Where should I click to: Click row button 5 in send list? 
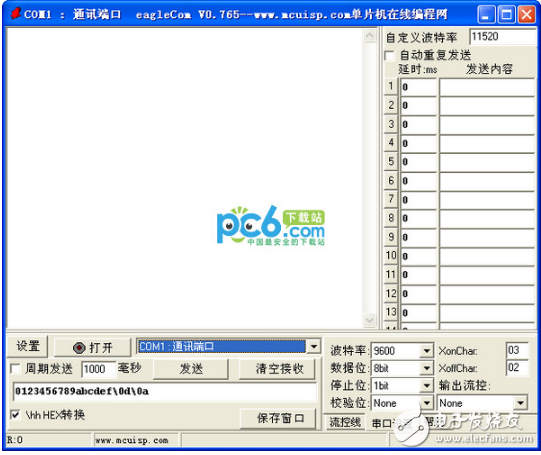[x=391, y=161]
